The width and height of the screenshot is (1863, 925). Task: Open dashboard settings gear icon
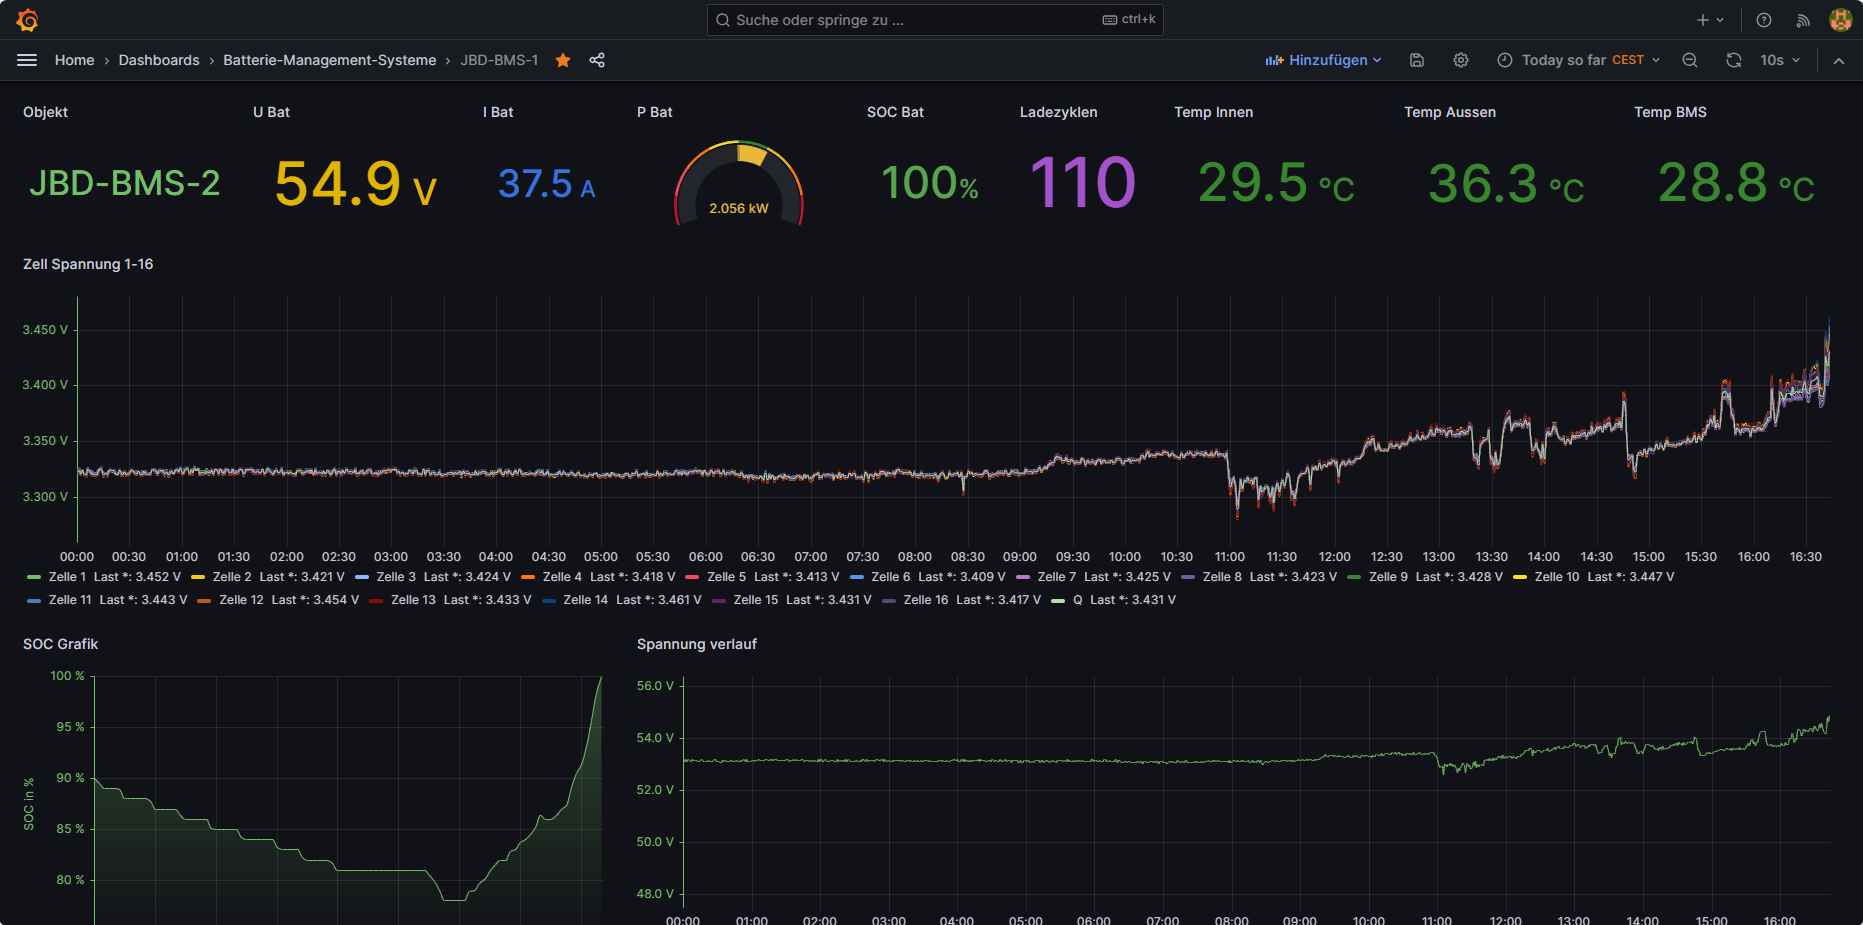pos(1461,60)
